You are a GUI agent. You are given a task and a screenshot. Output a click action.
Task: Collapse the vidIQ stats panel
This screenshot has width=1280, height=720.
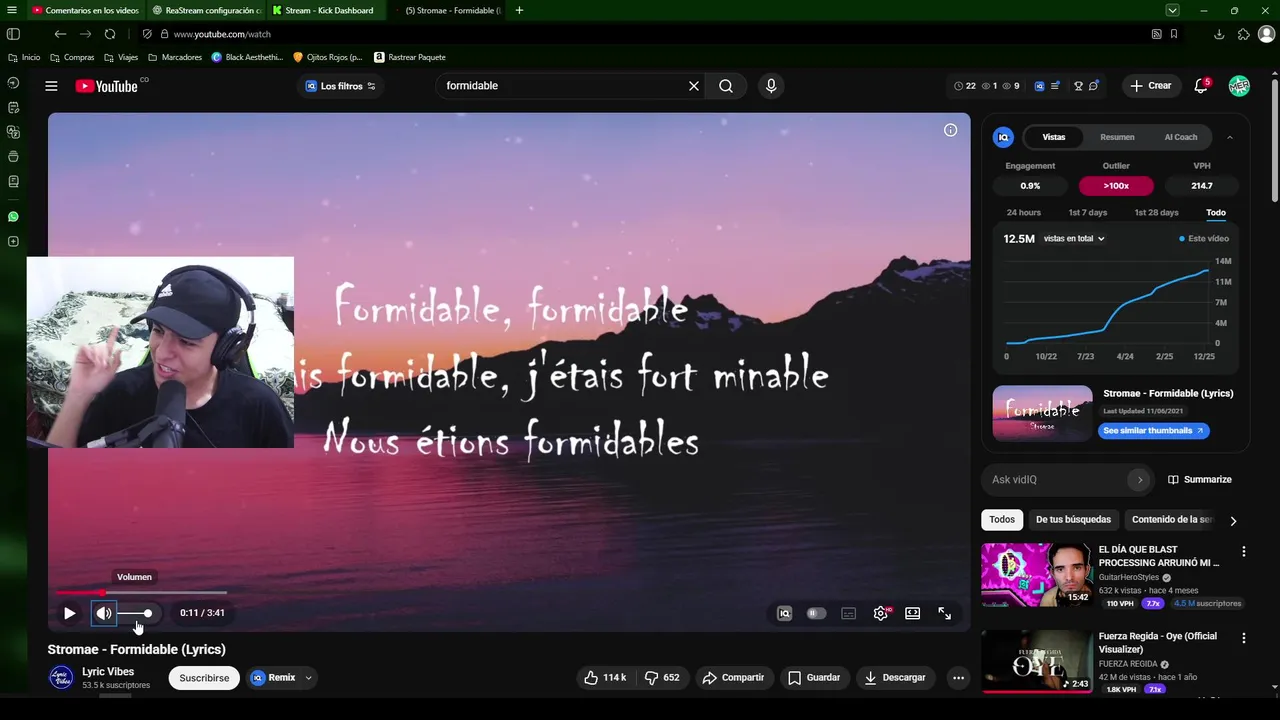click(x=1230, y=137)
